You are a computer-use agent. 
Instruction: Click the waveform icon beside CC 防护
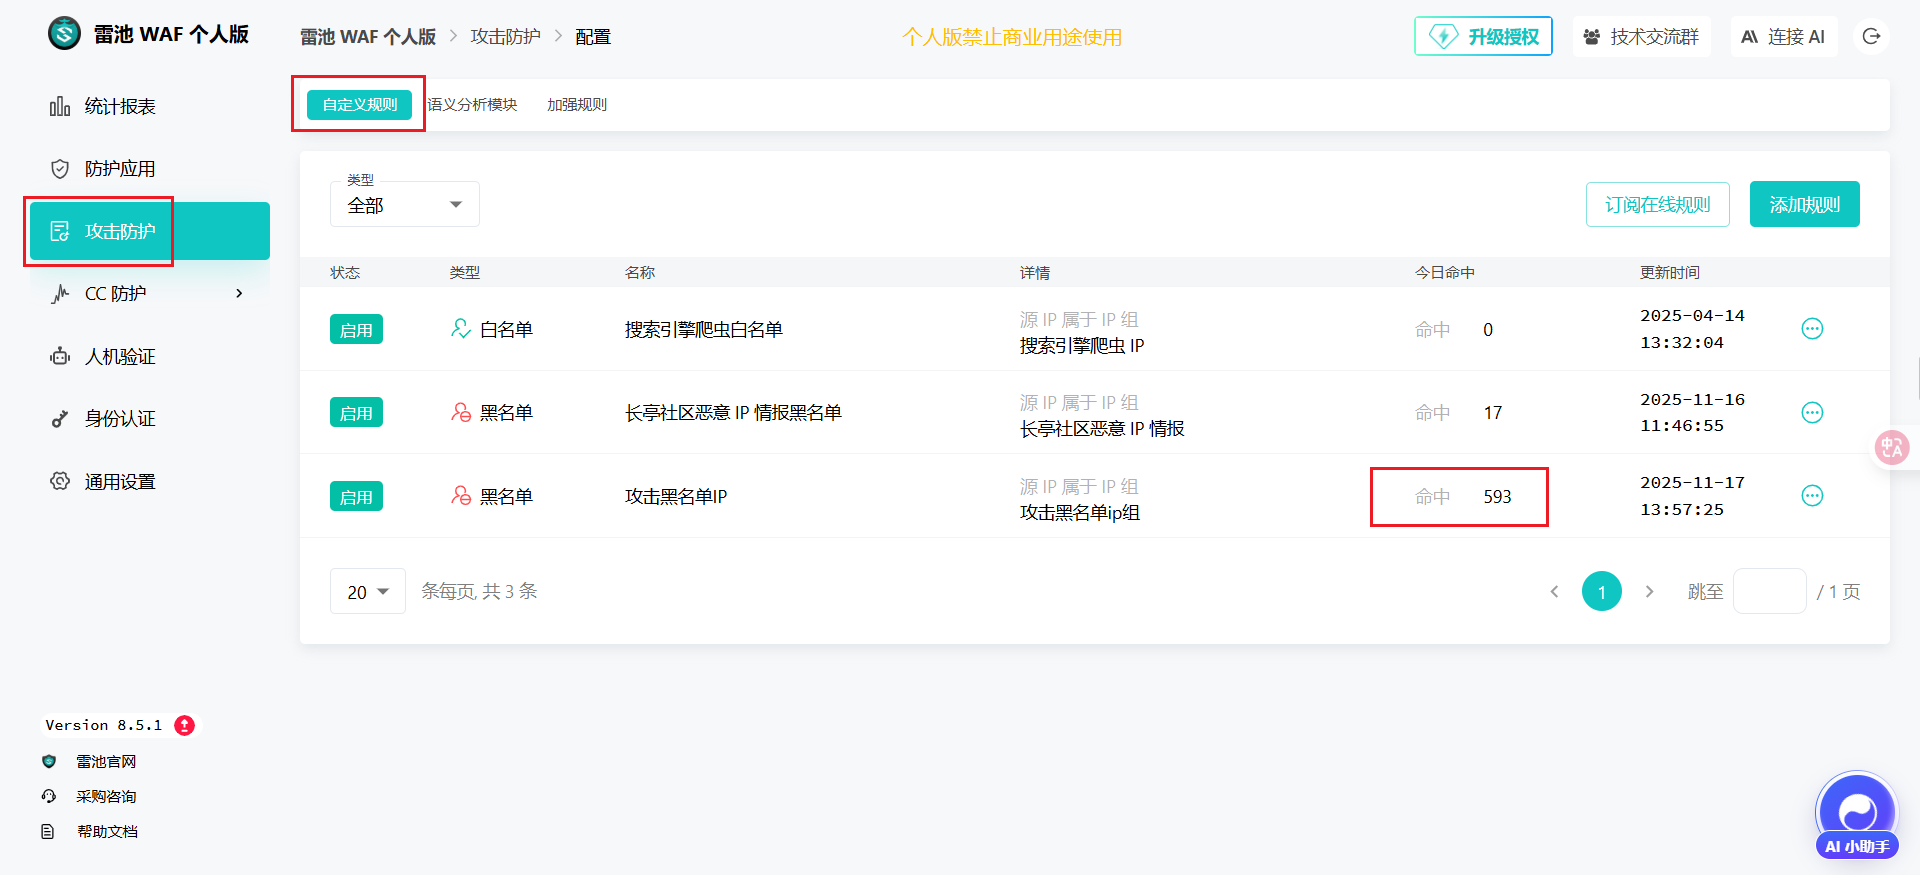click(60, 293)
